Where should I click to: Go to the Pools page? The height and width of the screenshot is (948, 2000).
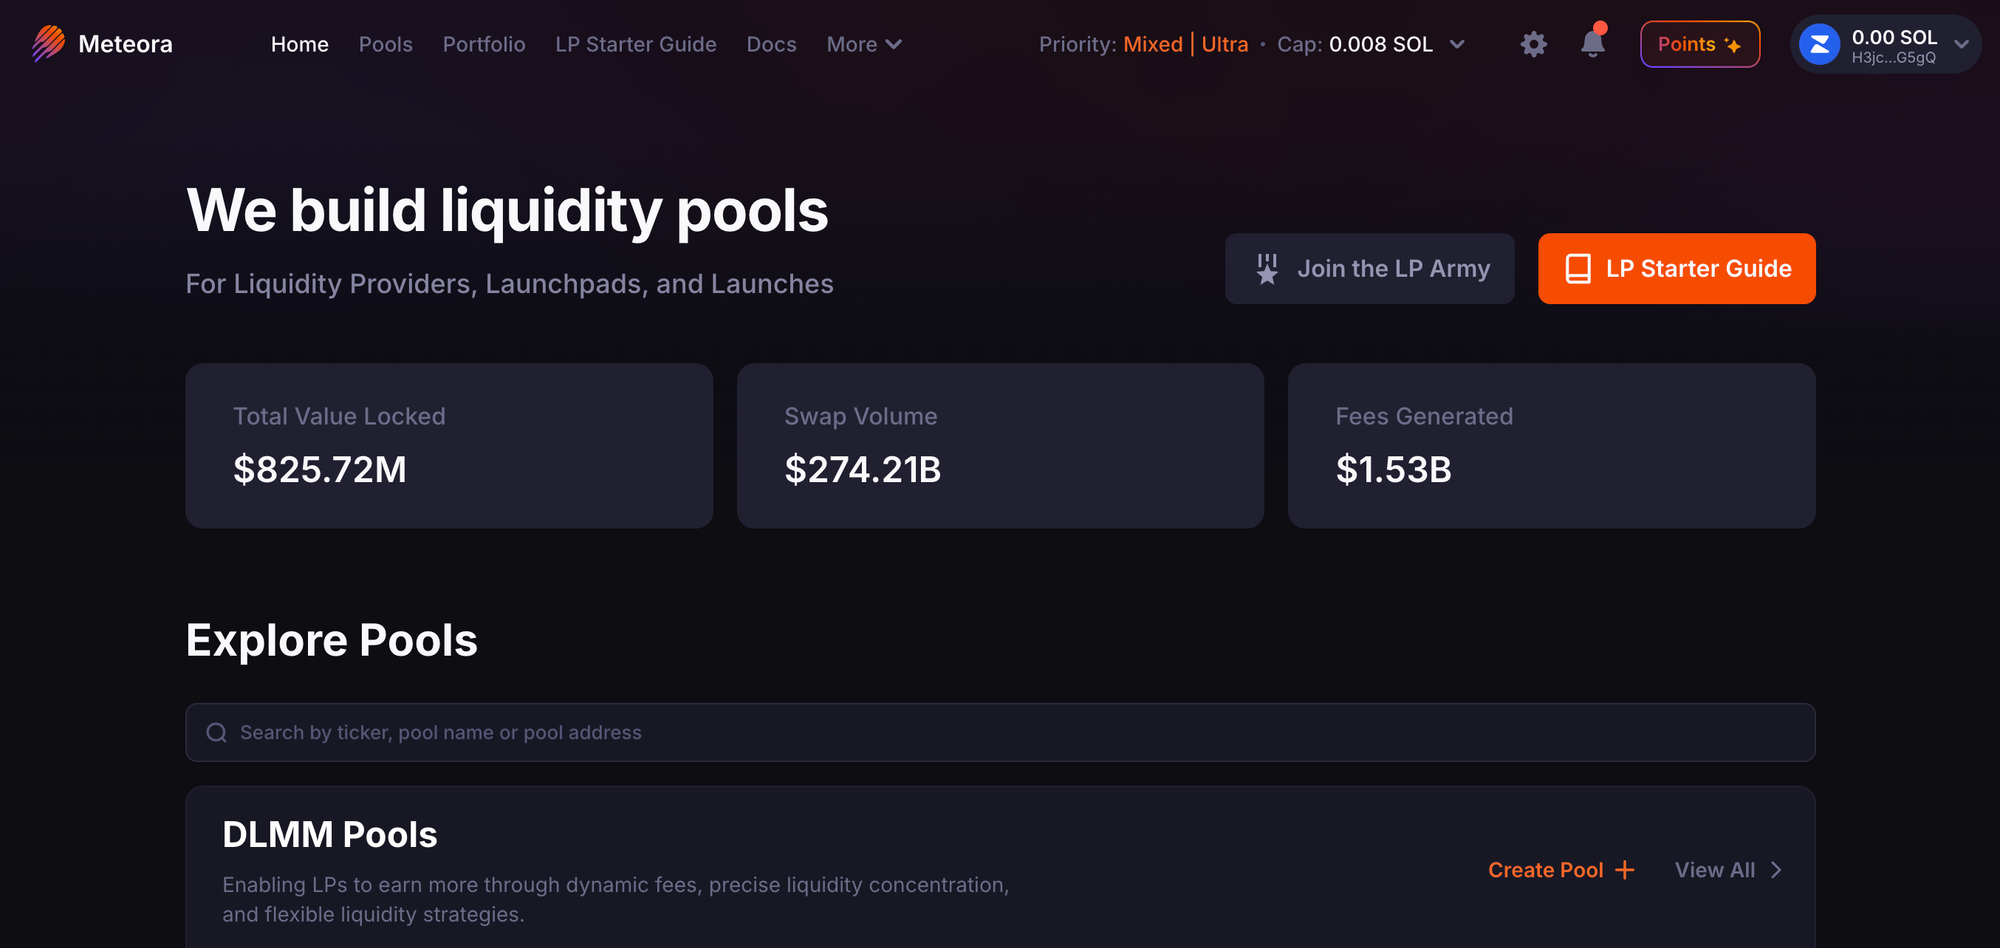pyautogui.click(x=385, y=44)
